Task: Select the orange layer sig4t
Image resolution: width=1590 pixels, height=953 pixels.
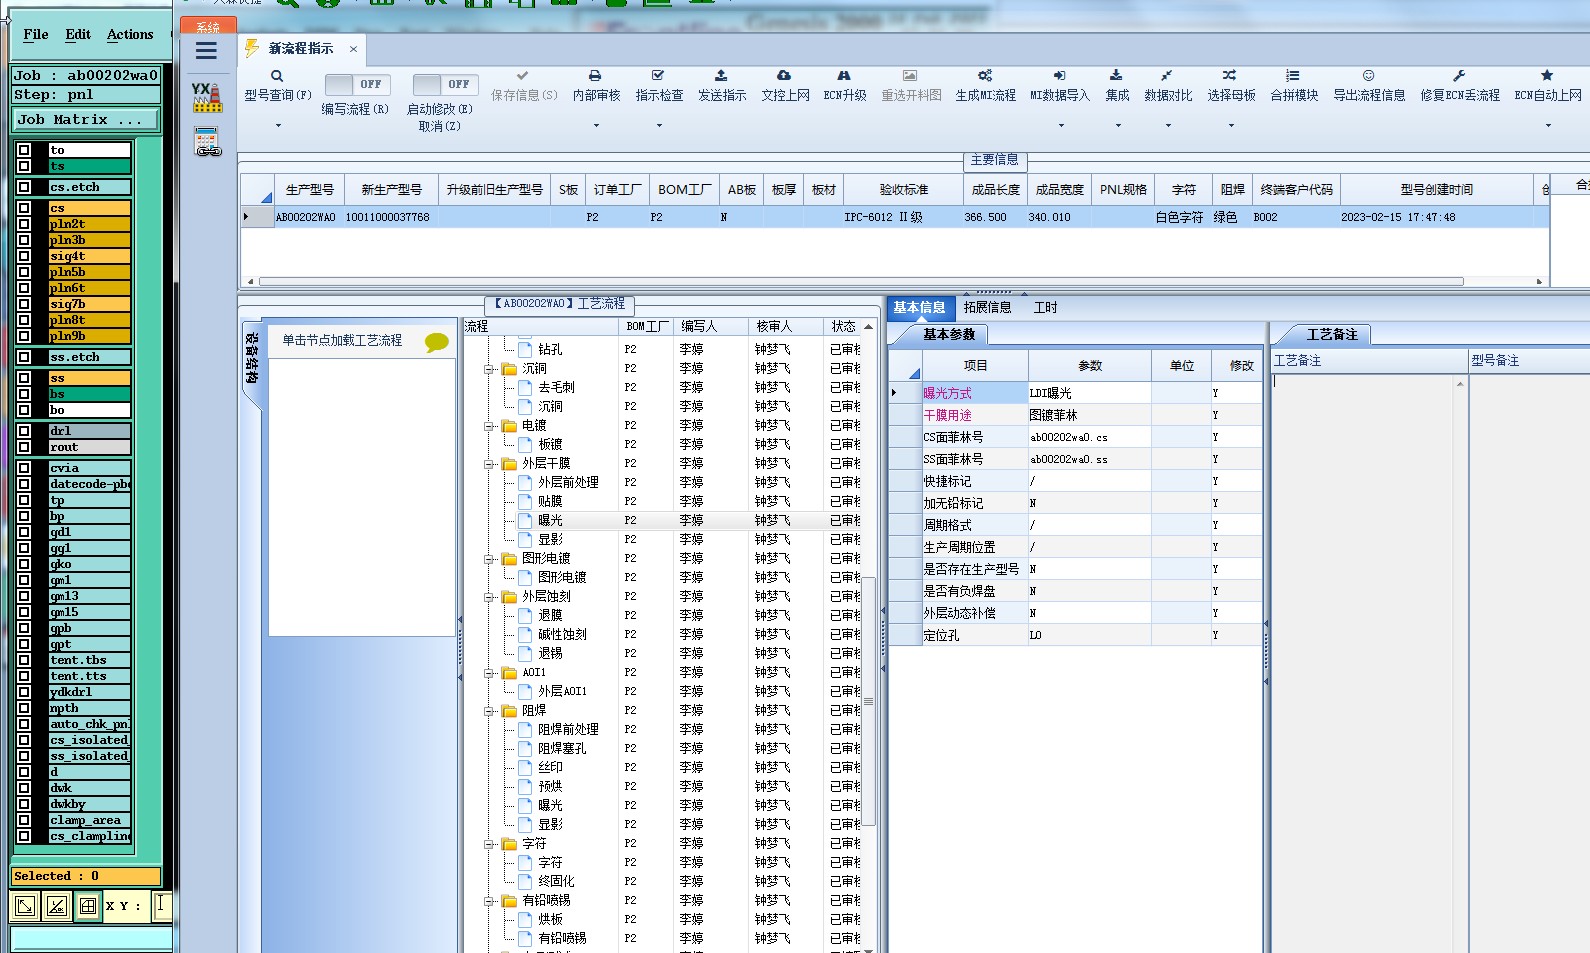Action: click(89, 256)
